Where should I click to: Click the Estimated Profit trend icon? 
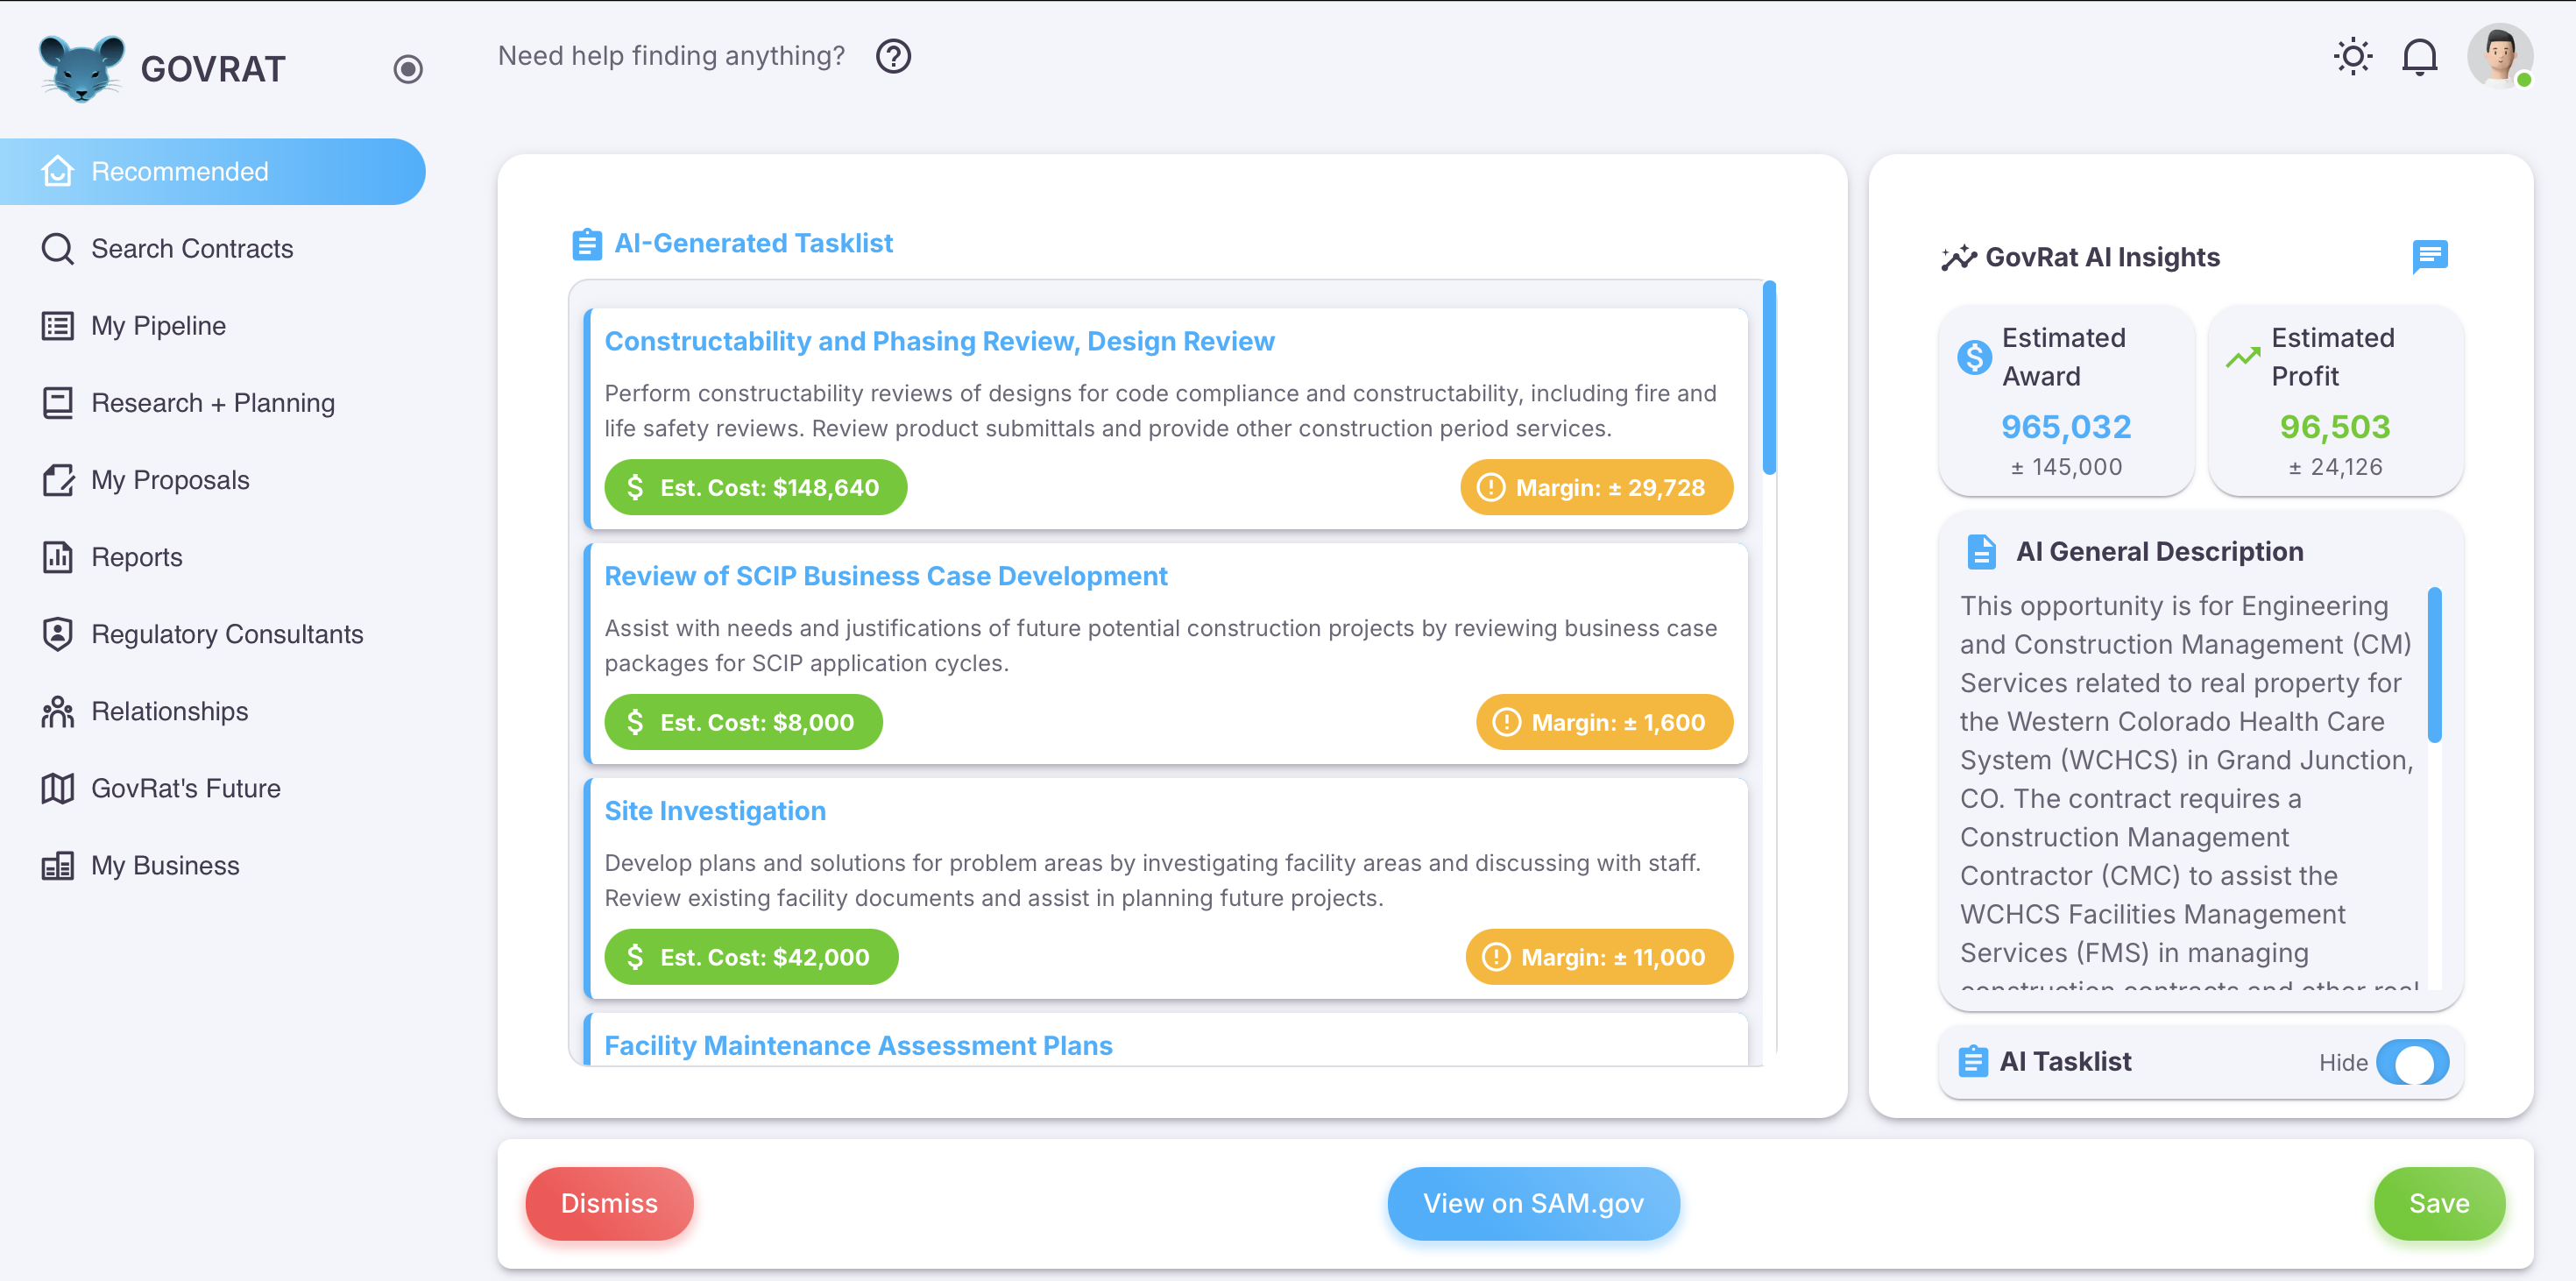(2242, 356)
